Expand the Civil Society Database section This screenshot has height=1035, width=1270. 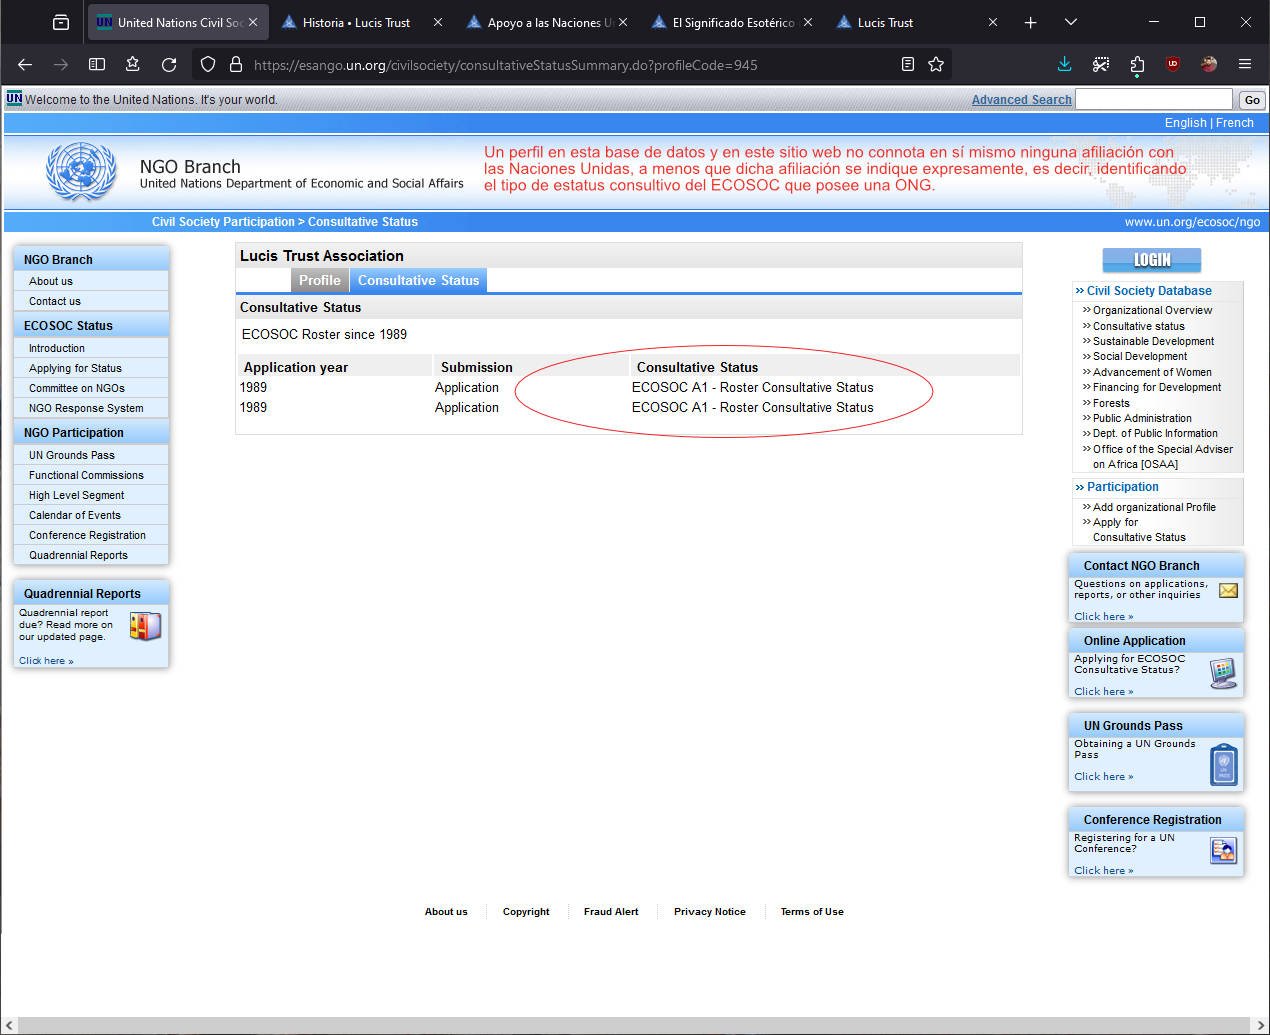pos(1148,291)
